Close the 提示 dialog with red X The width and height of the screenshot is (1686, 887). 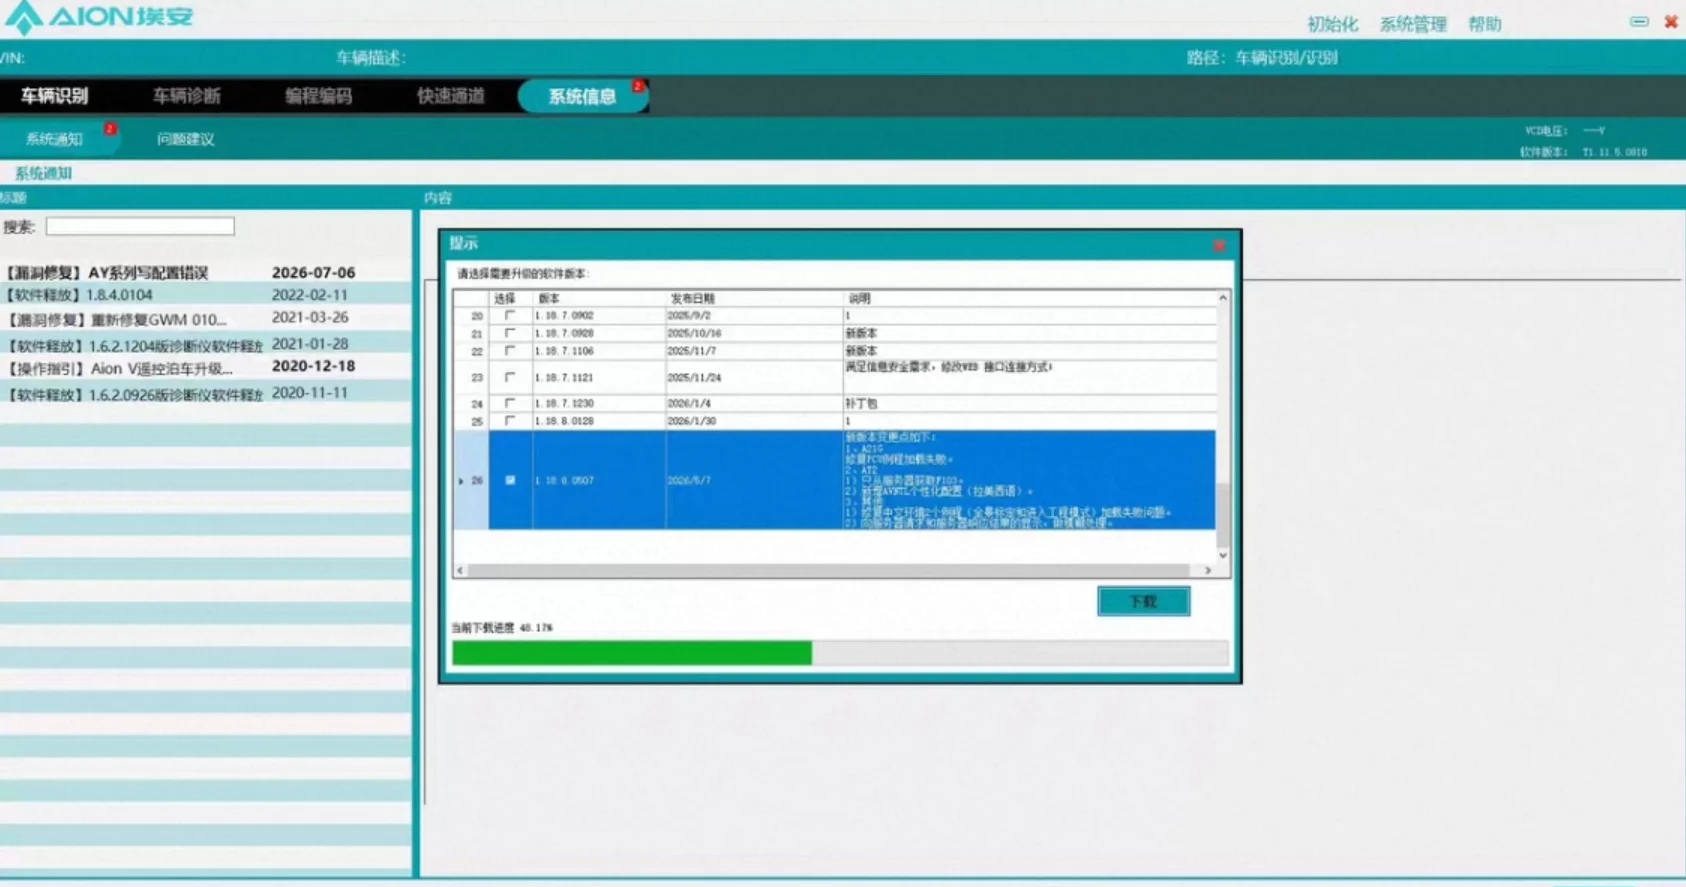point(1218,245)
